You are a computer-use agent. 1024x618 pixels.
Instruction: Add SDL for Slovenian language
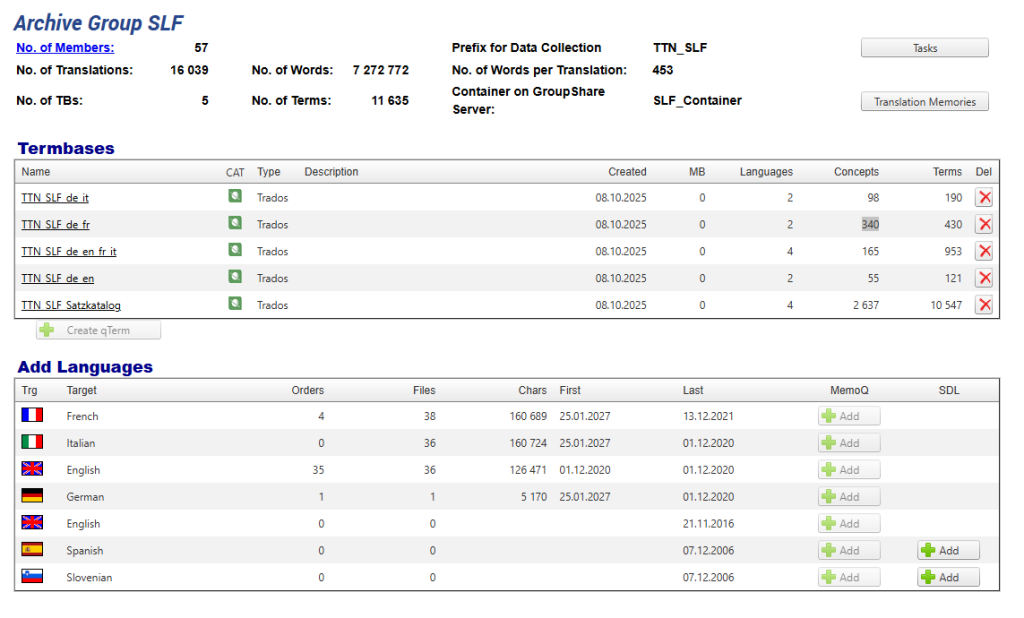[948, 577]
